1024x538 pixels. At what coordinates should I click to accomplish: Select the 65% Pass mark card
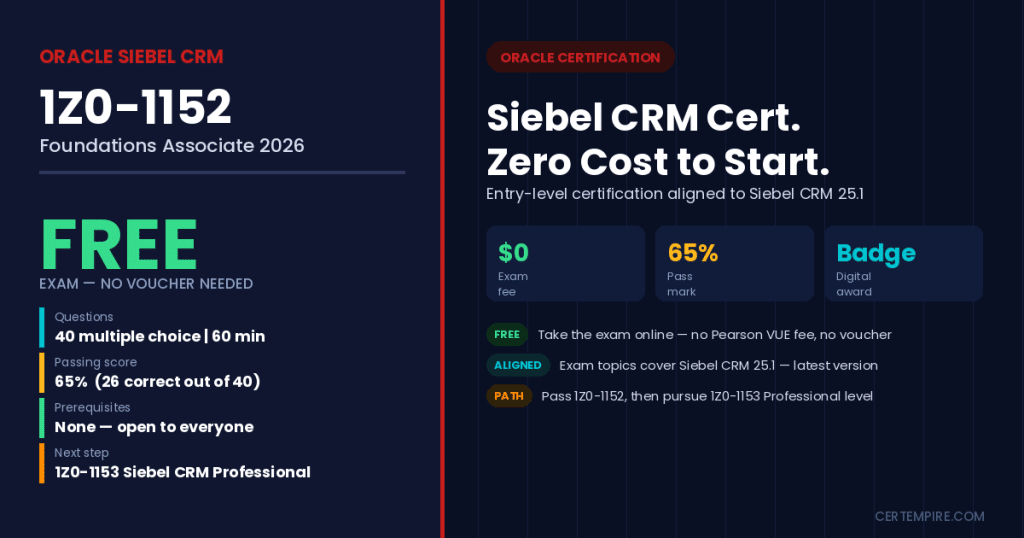pos(734,264)
